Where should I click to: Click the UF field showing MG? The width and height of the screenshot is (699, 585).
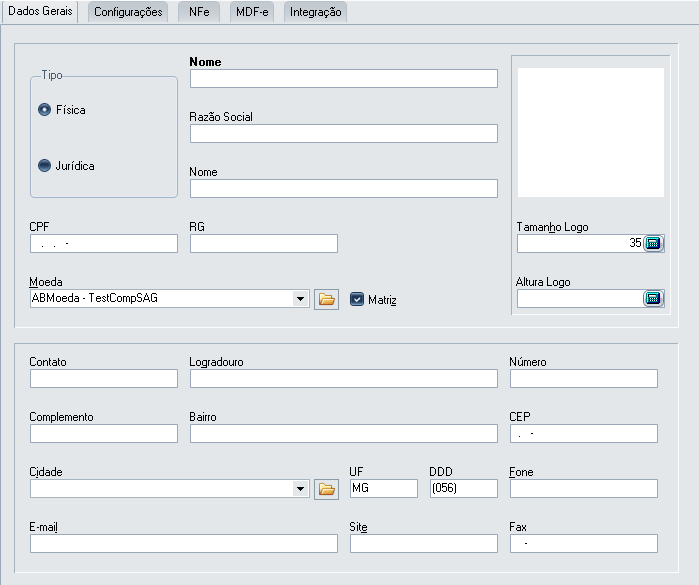tap(384, 488)
